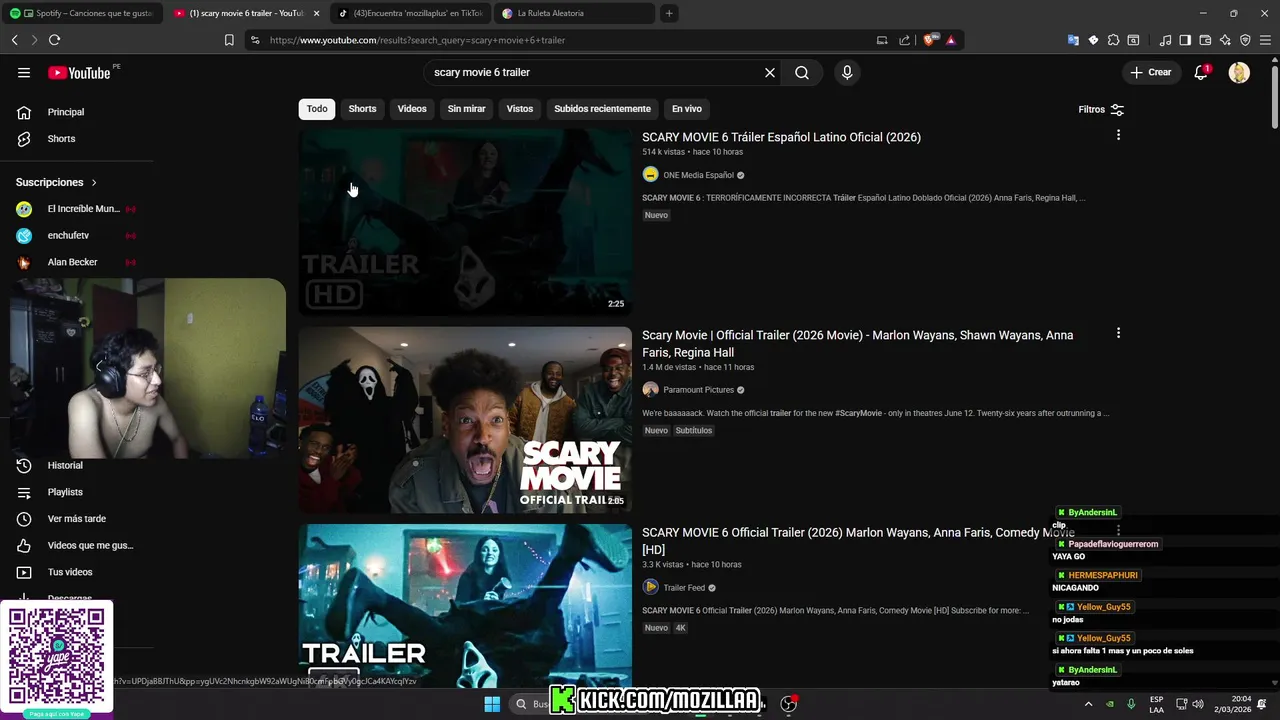Select the Videos filter chip
Image resolution: width=1280 pixels, height=720 pixels.
[412, 109]
